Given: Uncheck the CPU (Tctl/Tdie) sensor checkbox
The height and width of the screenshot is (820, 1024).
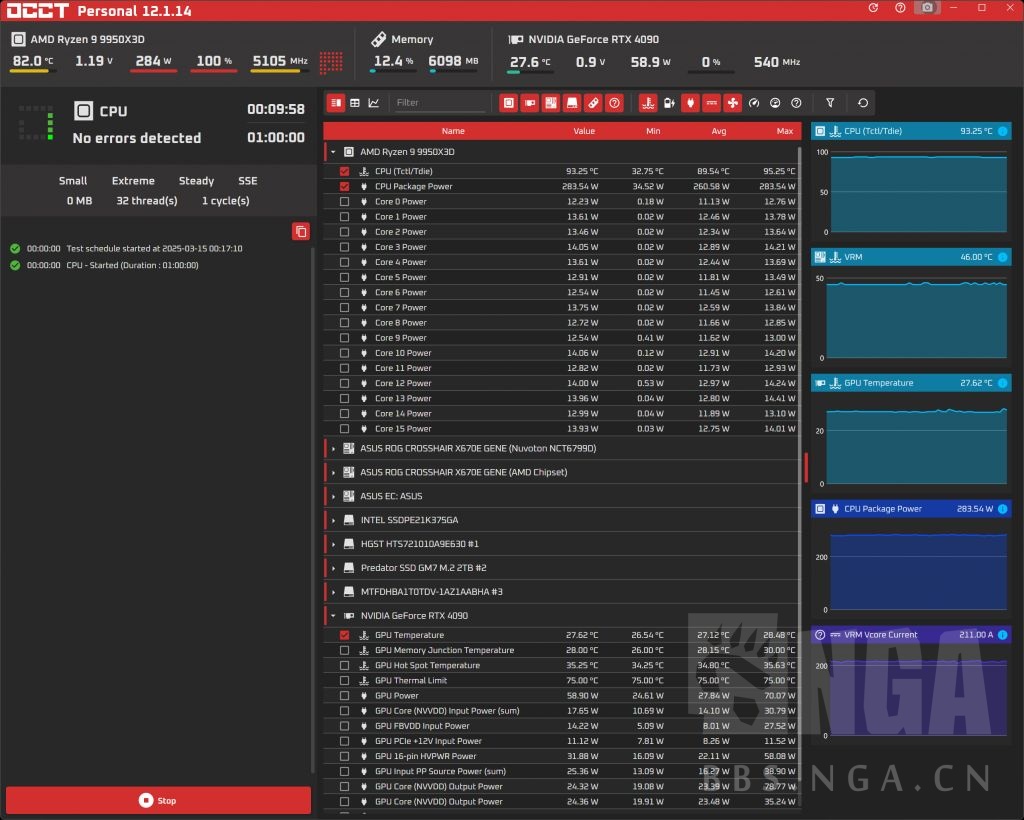Looking at the screenshot, I should (x=345, y=171).
